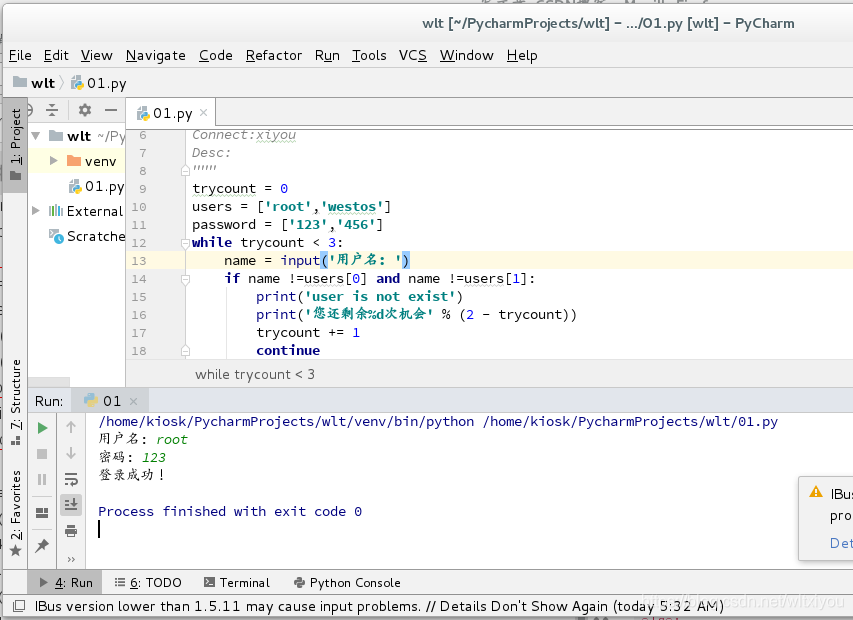
Task: Hide the Project panel with minus icon
Action: pyautogui.click(x=111, y=110)
